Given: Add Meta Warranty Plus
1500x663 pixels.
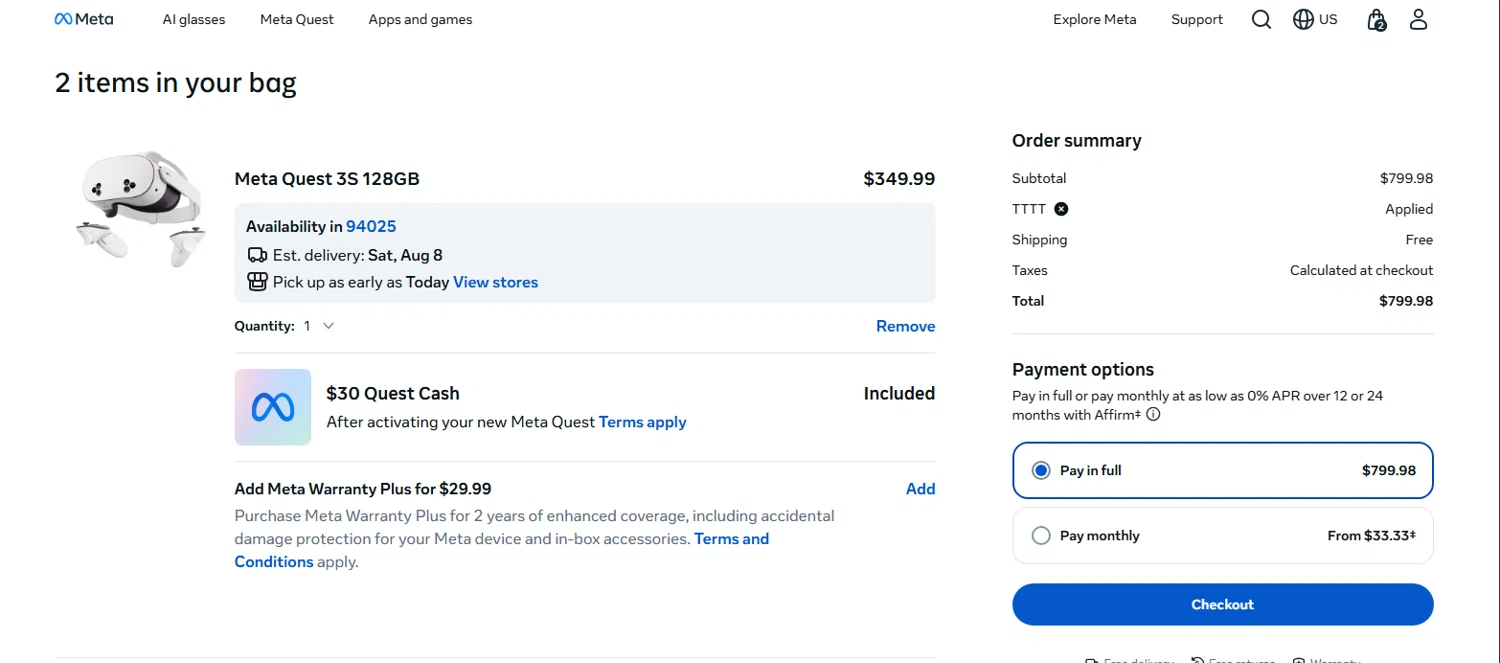Looking at the screenshot, I should [x=920, y=489].
